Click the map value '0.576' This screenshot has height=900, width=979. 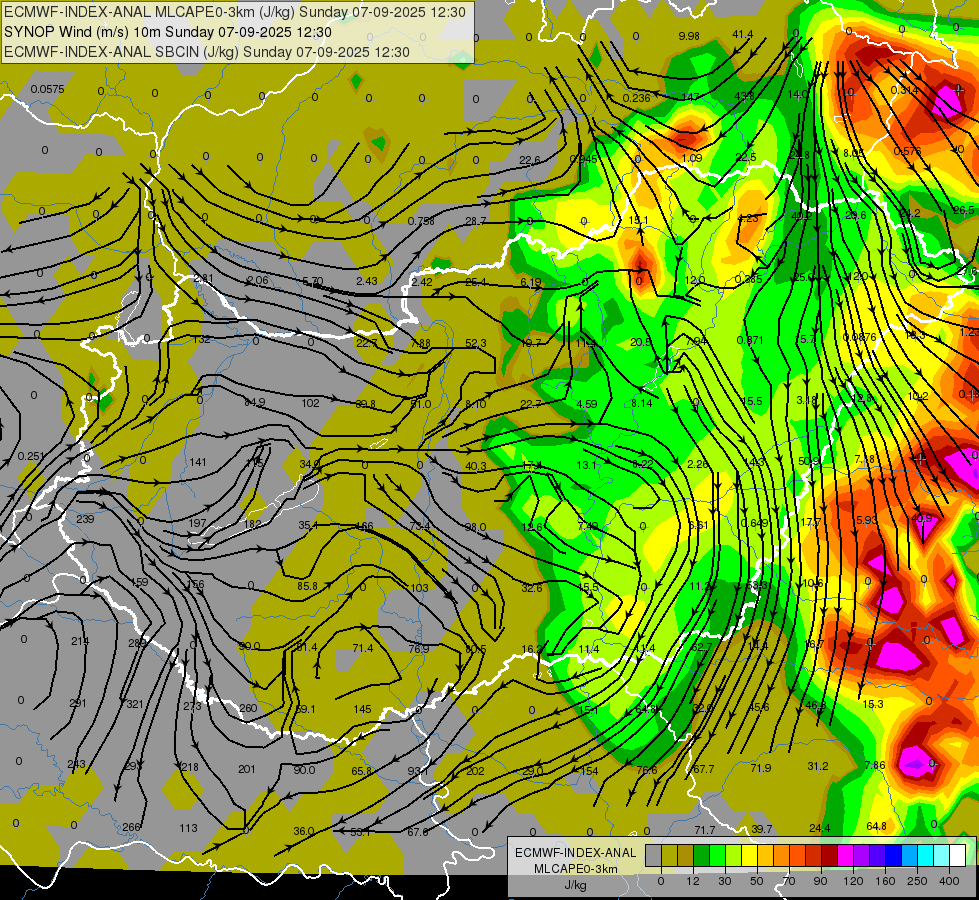(x=907, y=151)
